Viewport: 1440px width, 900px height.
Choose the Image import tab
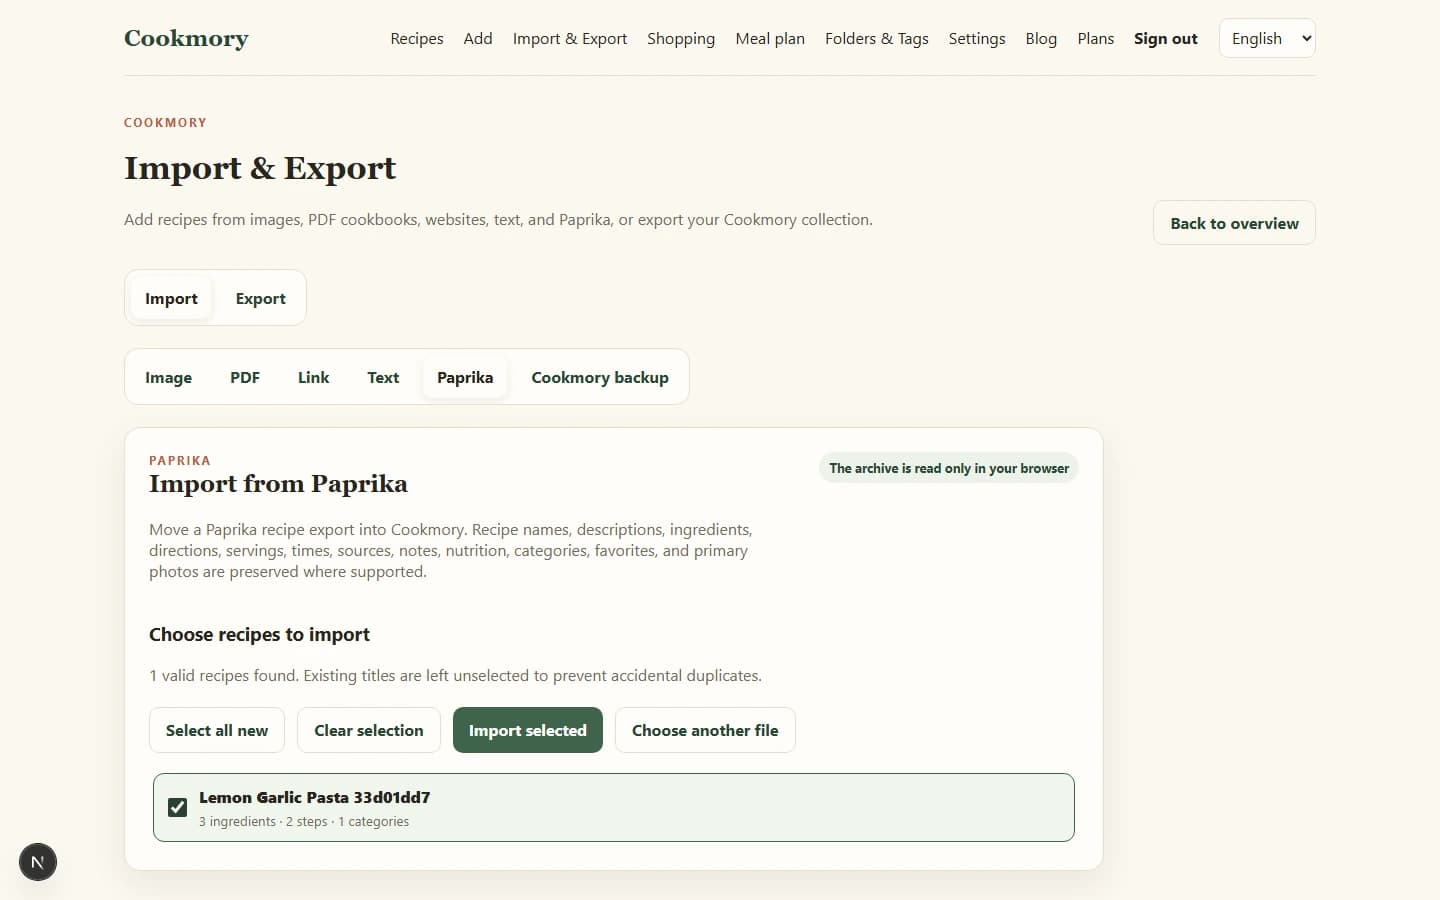168,377
